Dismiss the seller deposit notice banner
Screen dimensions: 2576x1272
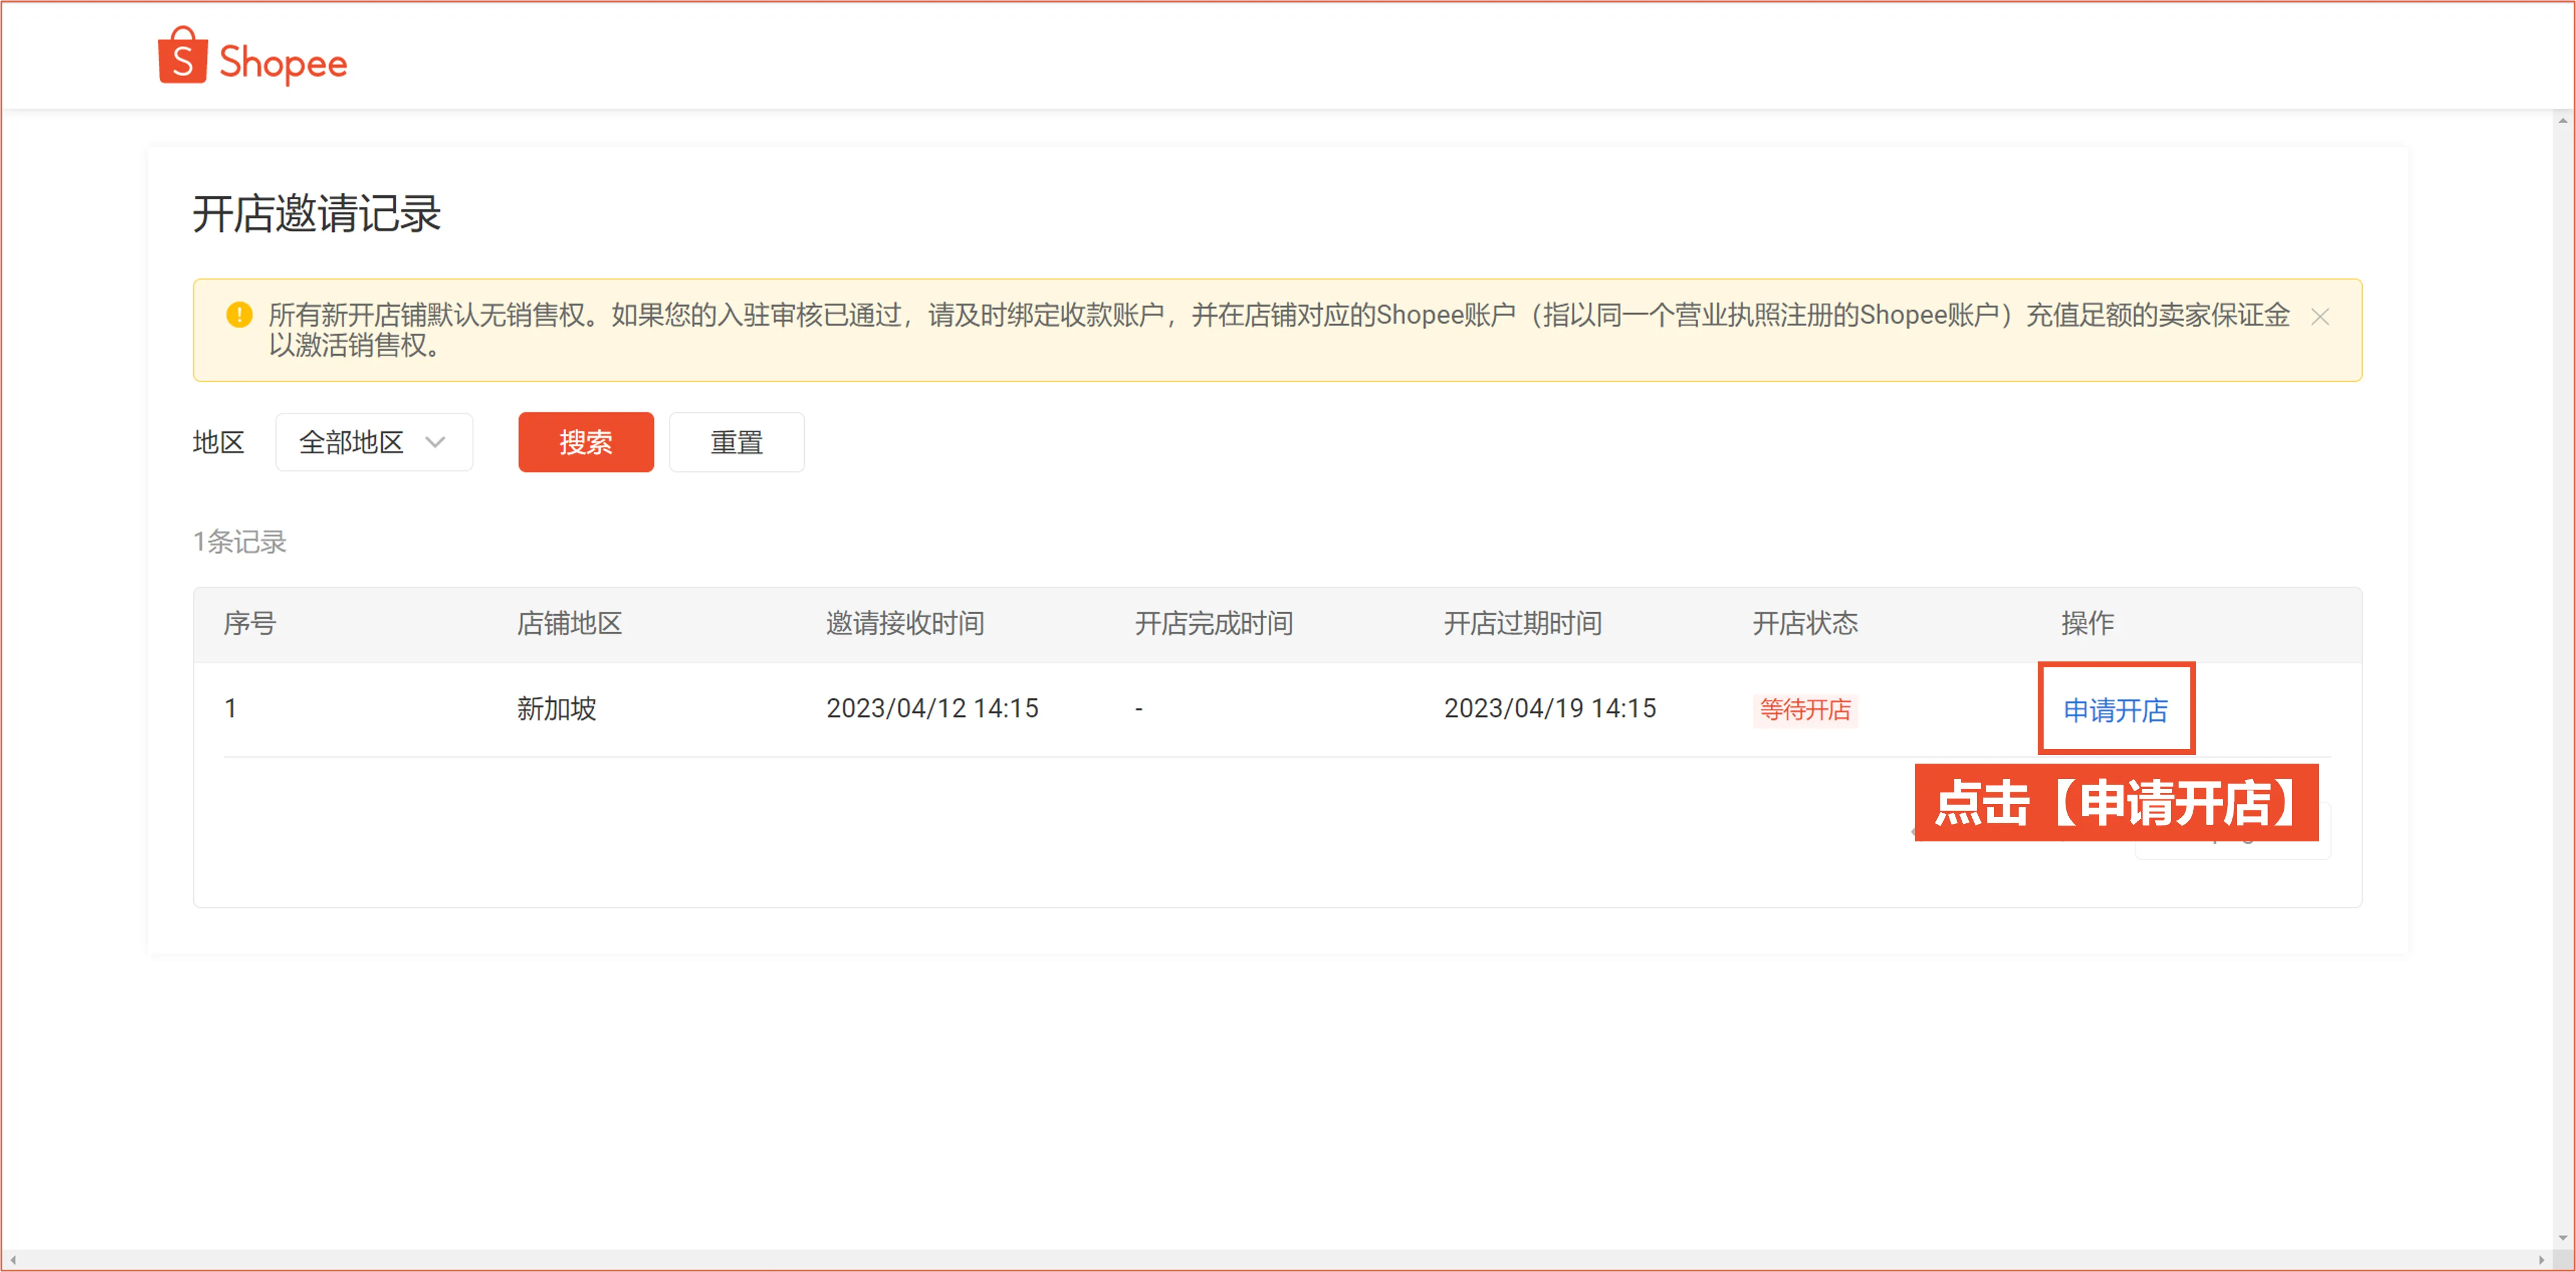[x=2321, y=317]
